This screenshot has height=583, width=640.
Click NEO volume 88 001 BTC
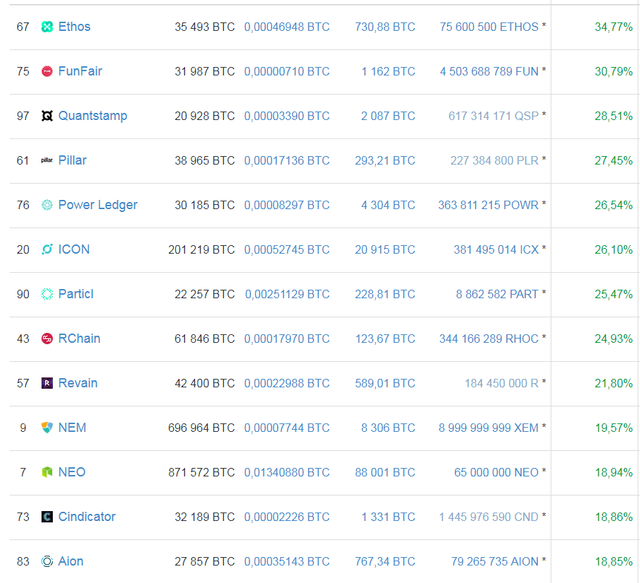pyautogui.click(x=385, y=472)
